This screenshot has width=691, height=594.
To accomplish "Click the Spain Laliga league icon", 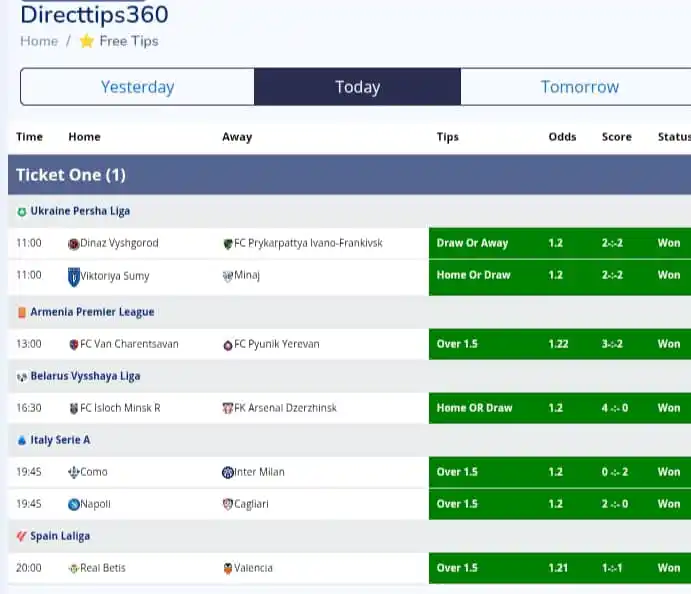I will coord(22,536).
